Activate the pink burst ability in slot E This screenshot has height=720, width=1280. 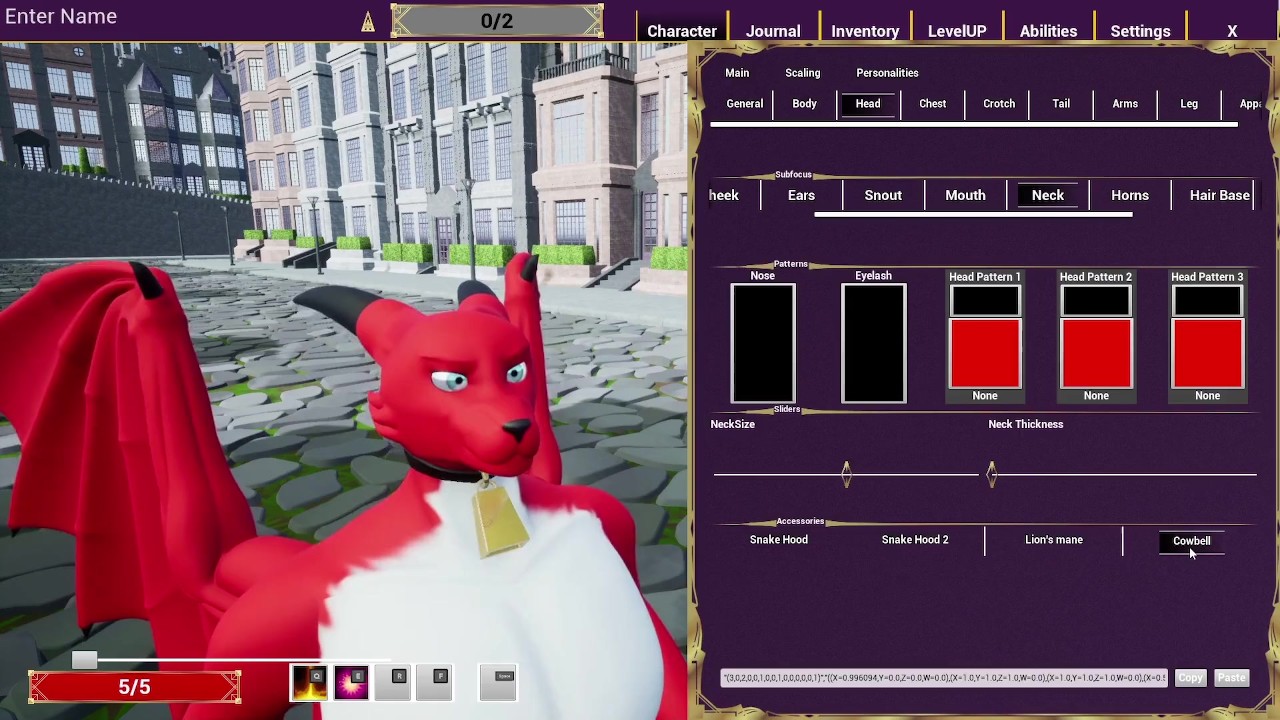pyautogui.click(x=351, y=682)
